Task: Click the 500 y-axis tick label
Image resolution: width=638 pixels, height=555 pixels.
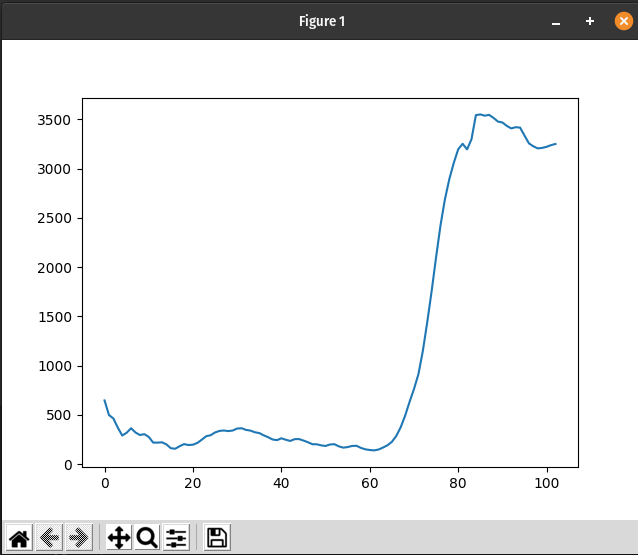Action: coord(59,415)
